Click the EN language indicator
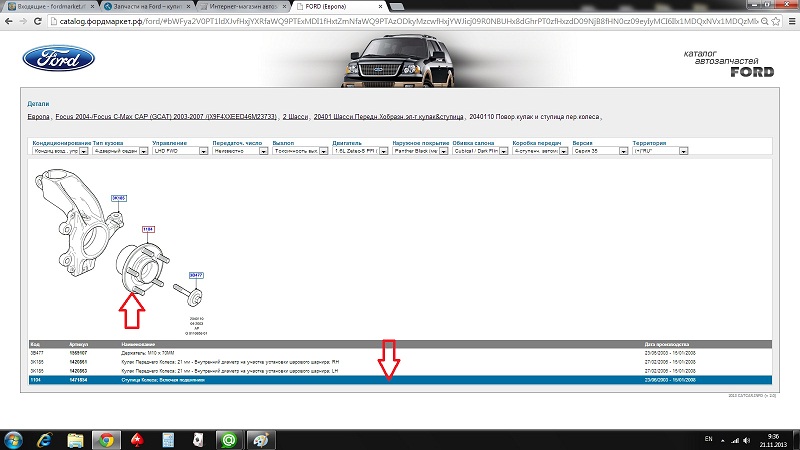The image size is (800, 450). [708, 439]
